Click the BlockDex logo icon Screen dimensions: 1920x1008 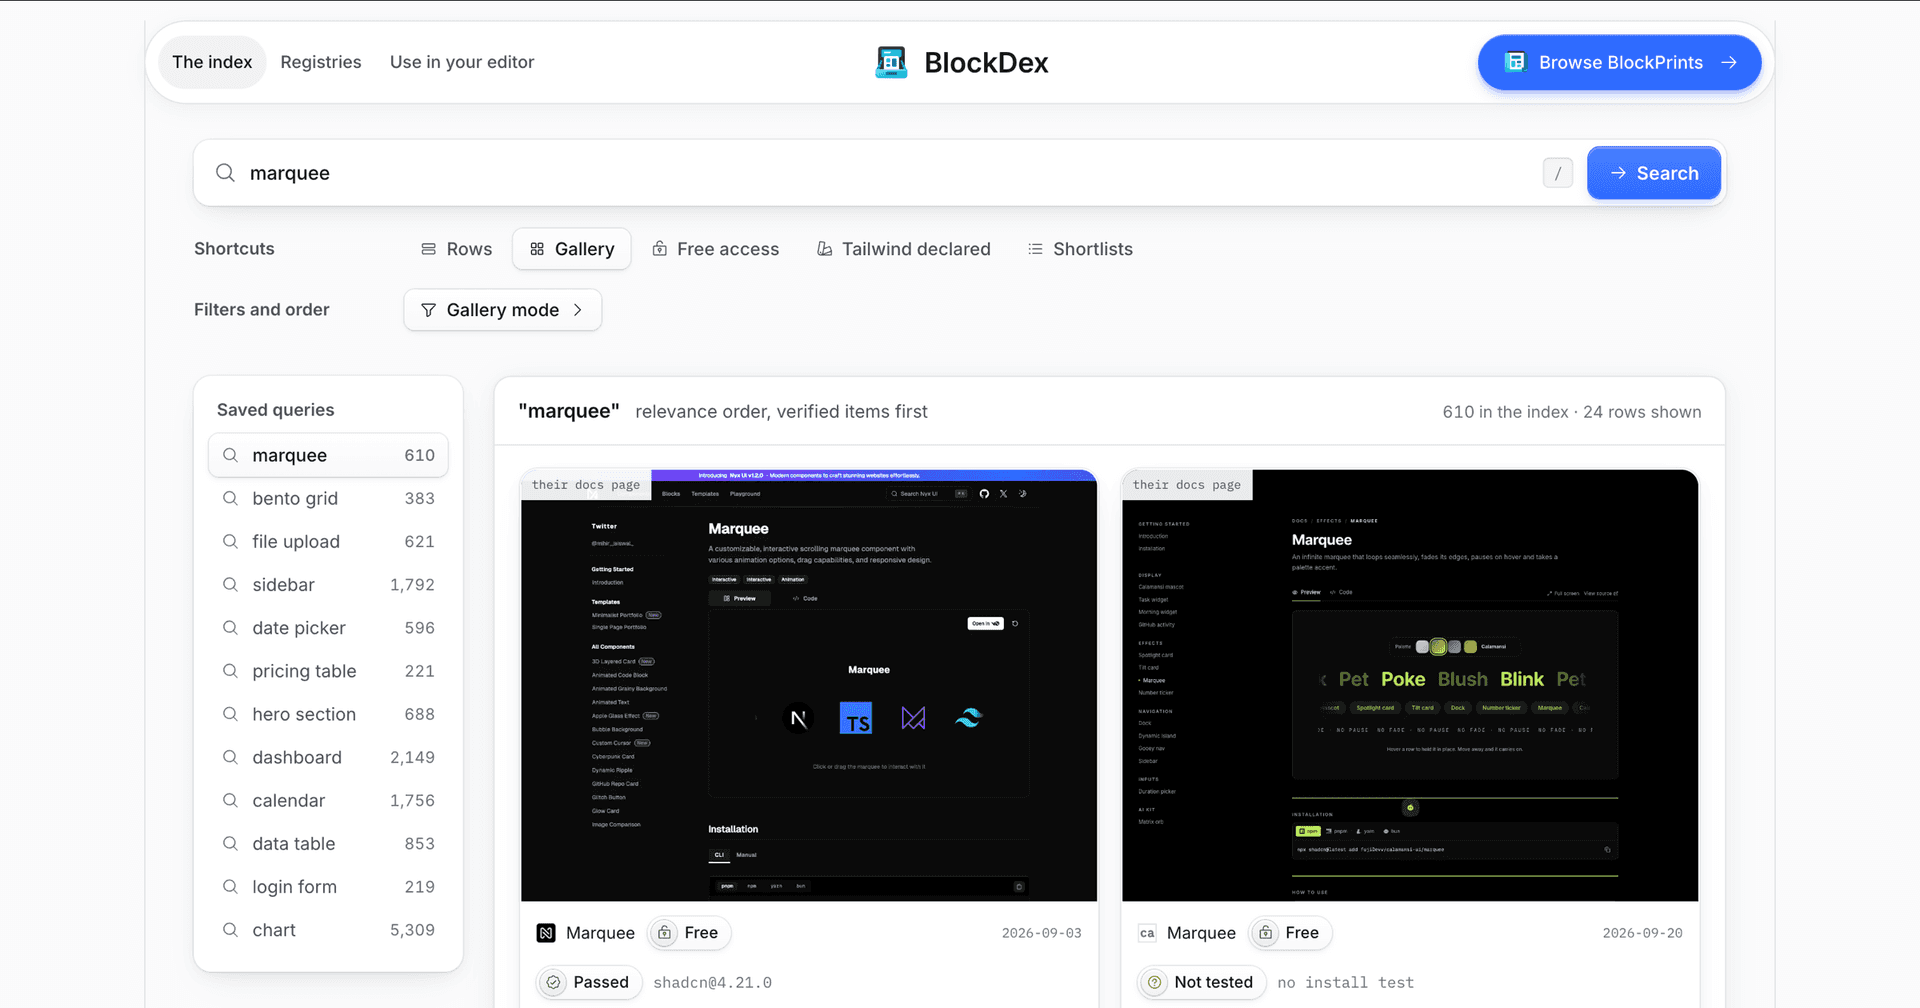point(891,62)
